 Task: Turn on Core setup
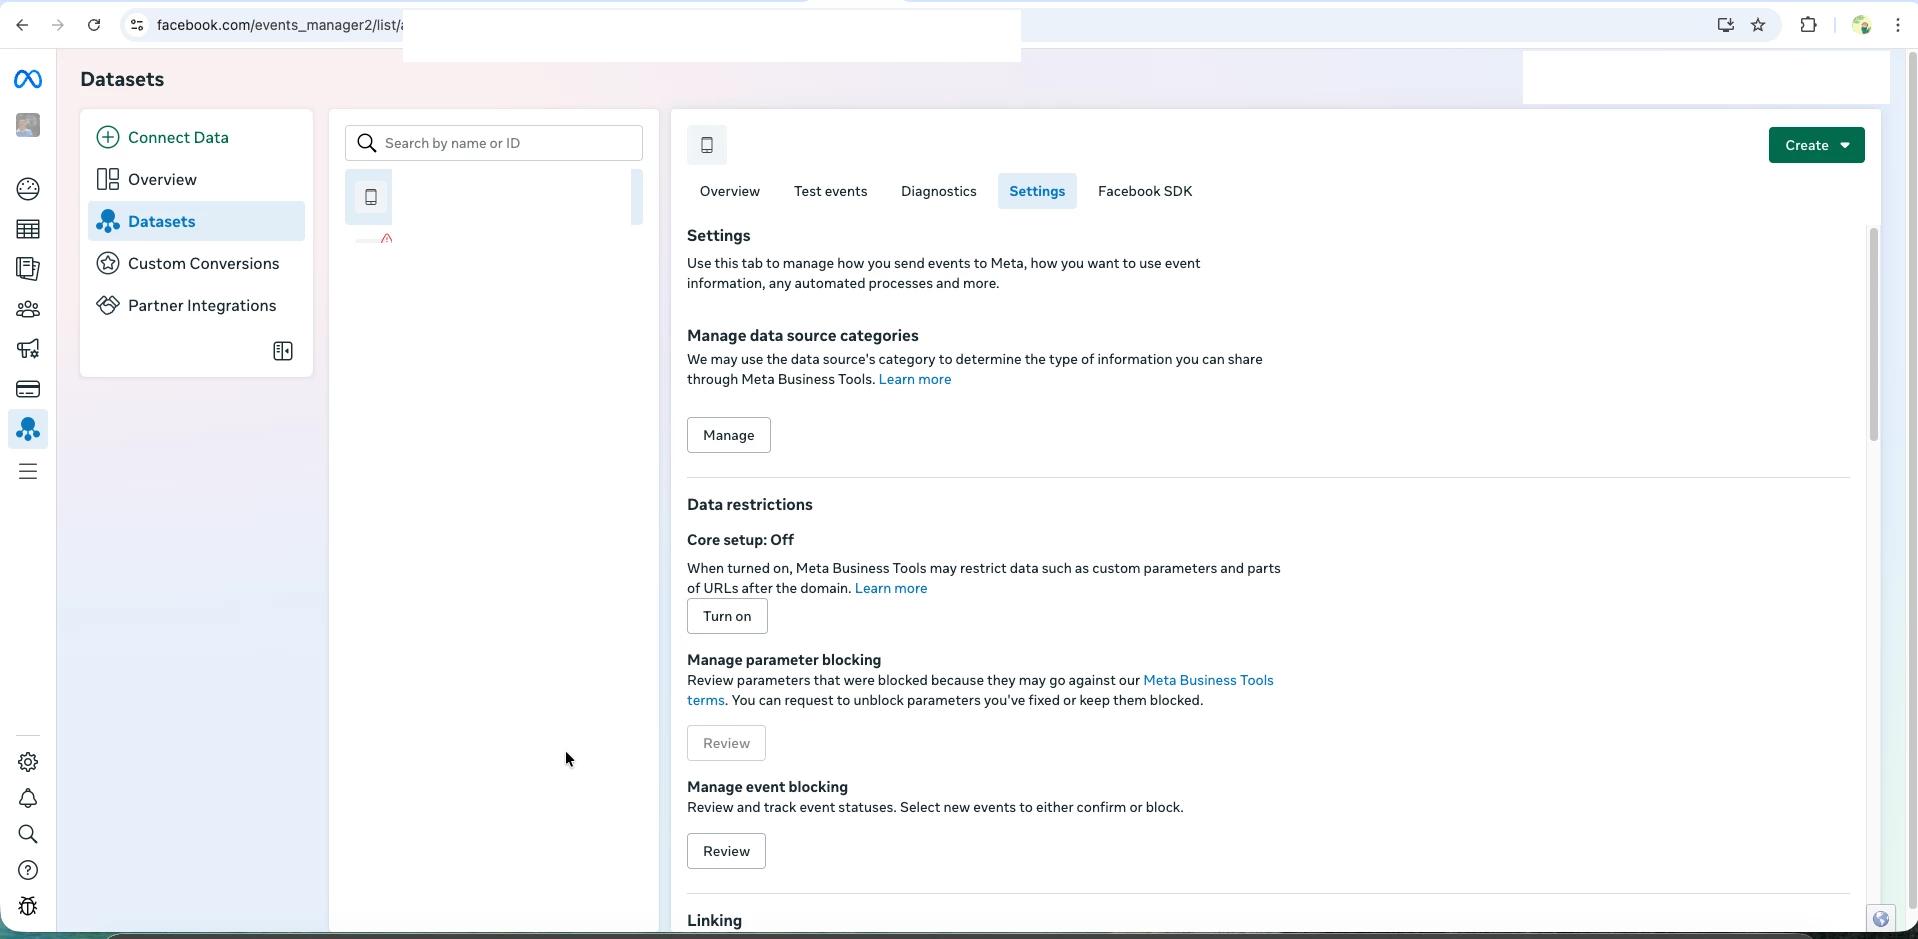click(x=727, y=616)
